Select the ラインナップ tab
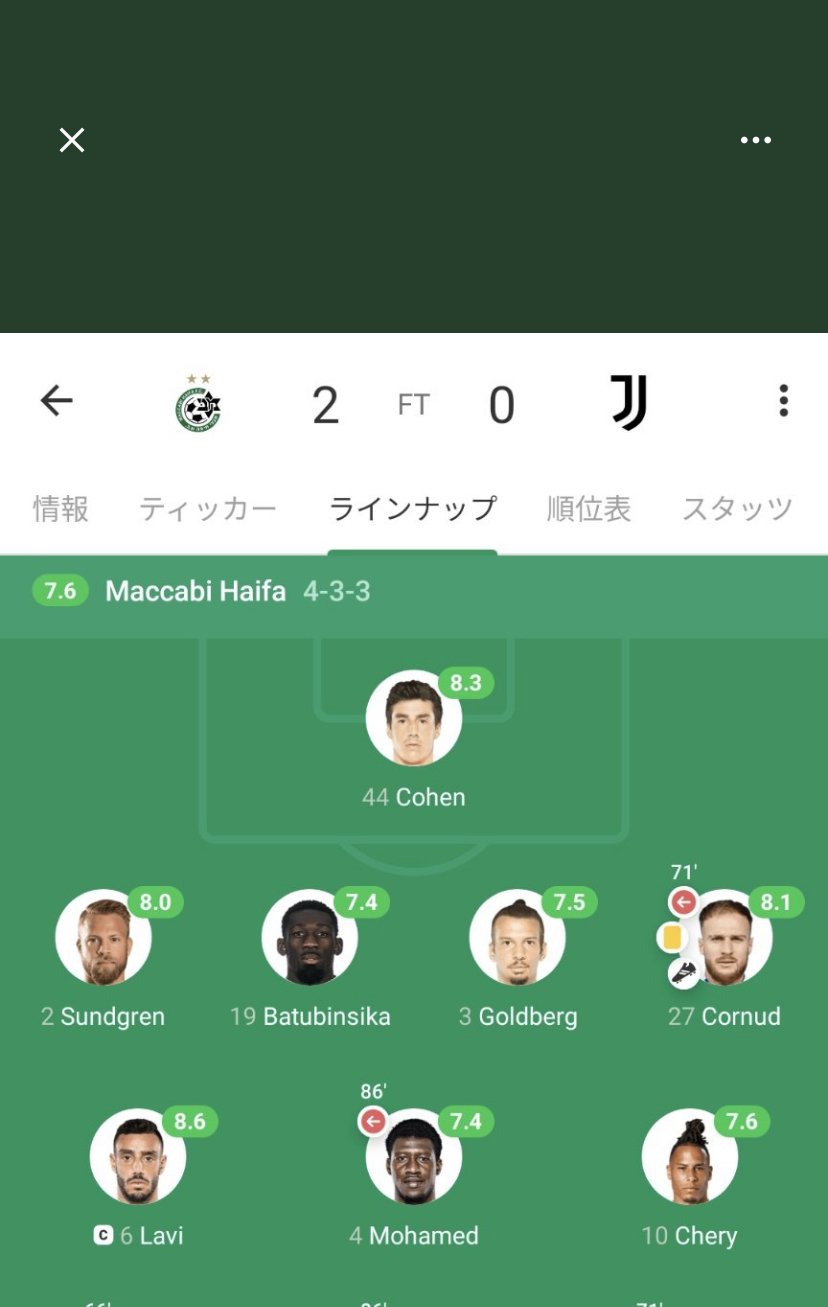This screenshot has width=828, height=1307. [413, 509]
